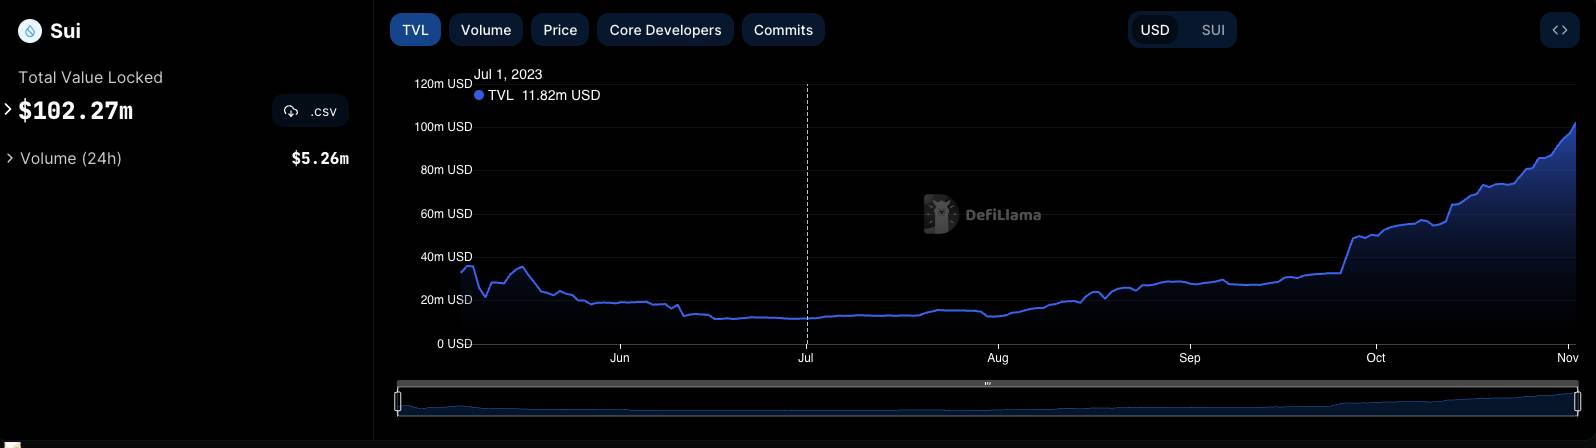The image size is (1596, 448).
Task: Switch denomination to USD
Action: [x=1155, y=30]
